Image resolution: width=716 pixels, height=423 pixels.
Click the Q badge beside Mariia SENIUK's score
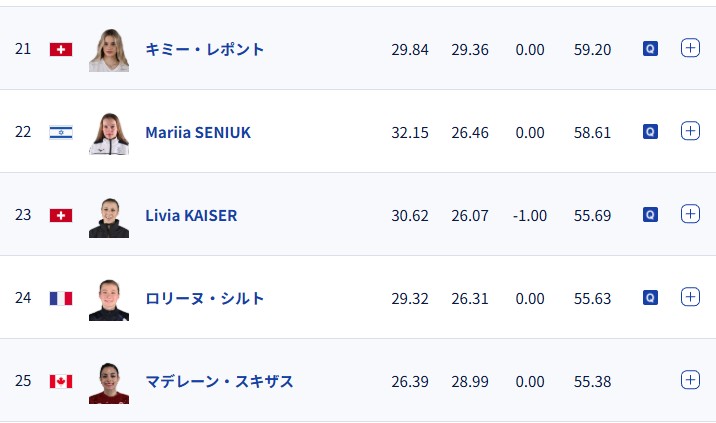click(650, 131)
